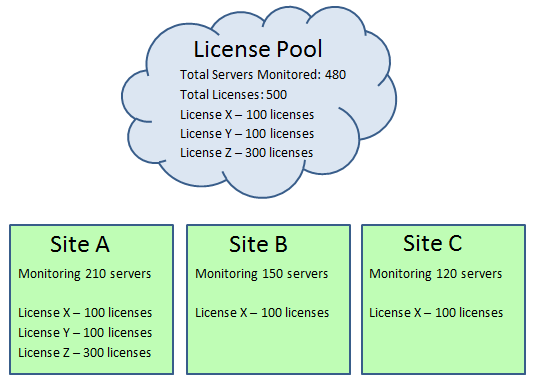The width and height of the screenshot is (534, 382).
Task: Click License Y – 100 licenses in Site A
Action: click(x=85, y=333)
